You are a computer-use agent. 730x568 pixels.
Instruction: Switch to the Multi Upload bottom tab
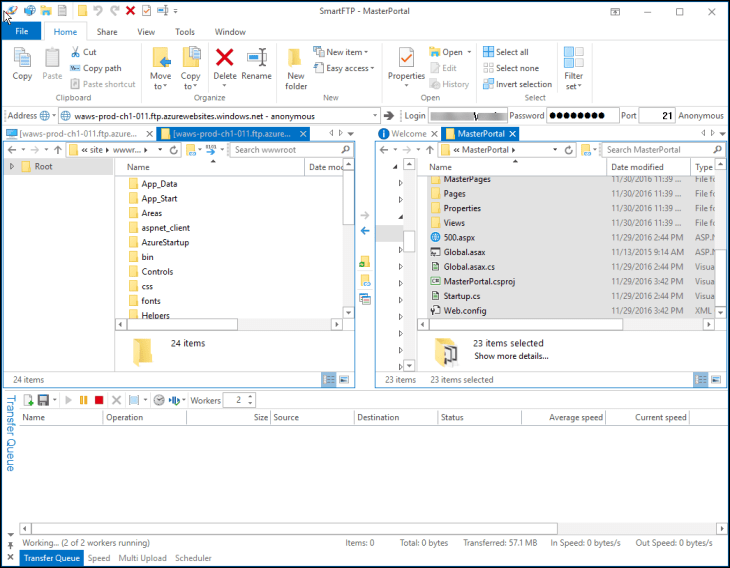[x=142, y=558]
